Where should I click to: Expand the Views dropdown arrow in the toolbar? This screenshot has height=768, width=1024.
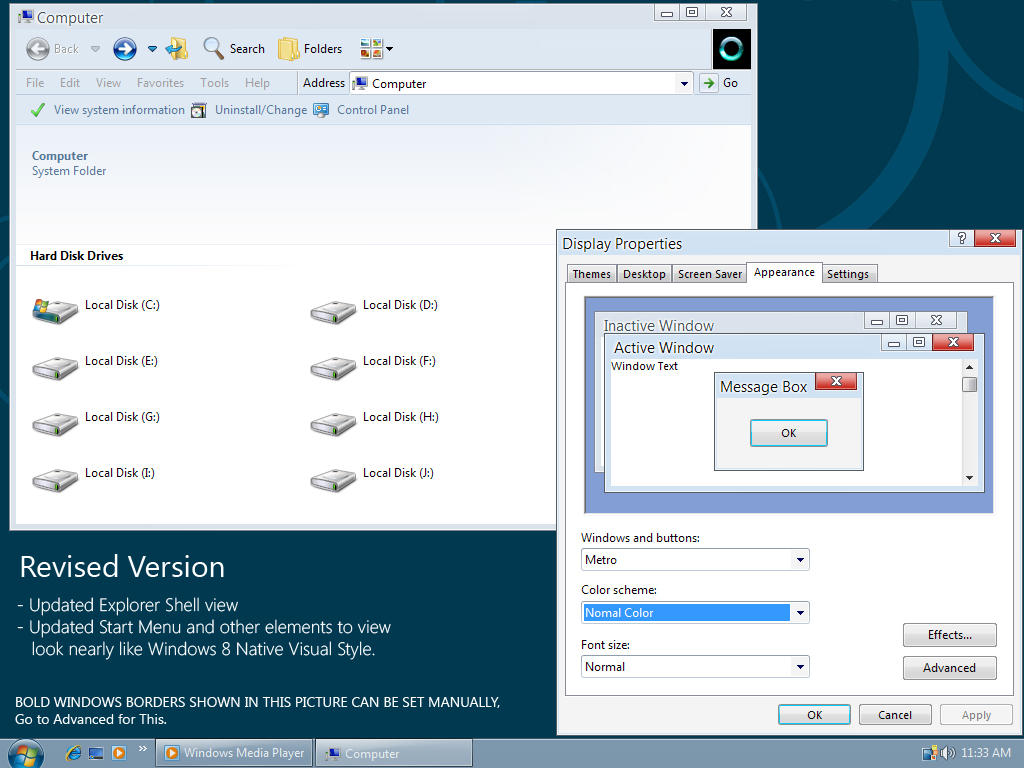coord(390,48)
